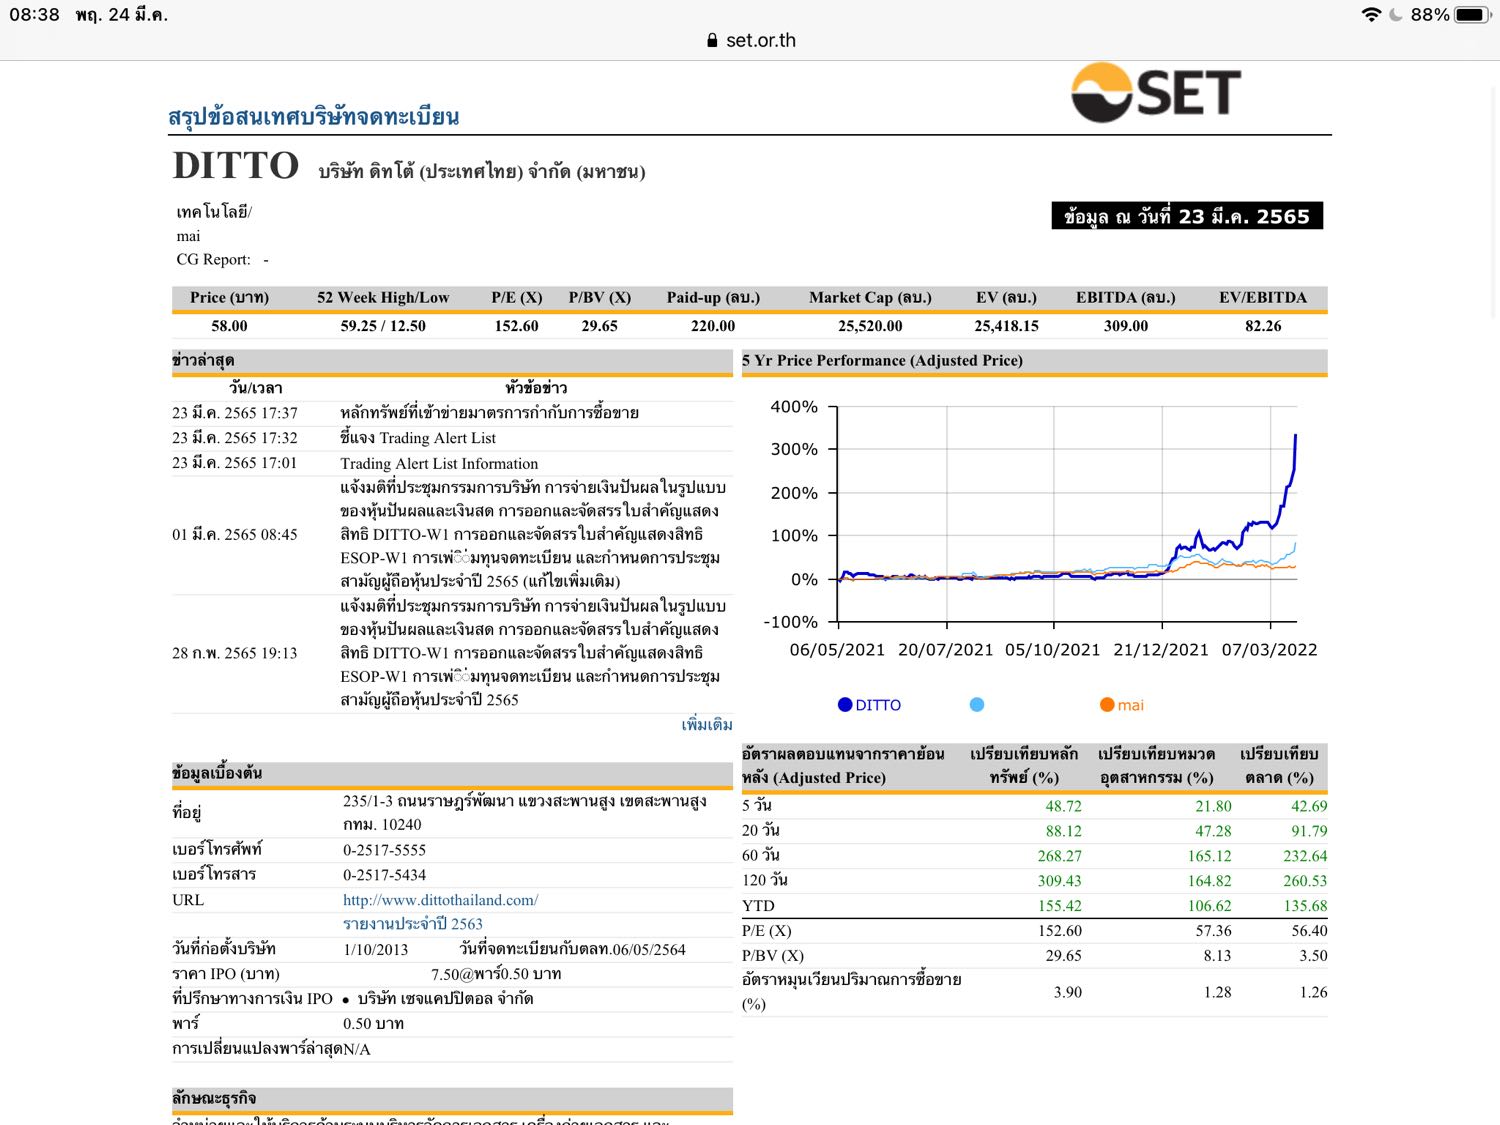
Task: Click the blue DITTO legend dot
Action: pyautogui.click(x=845, y=705)
